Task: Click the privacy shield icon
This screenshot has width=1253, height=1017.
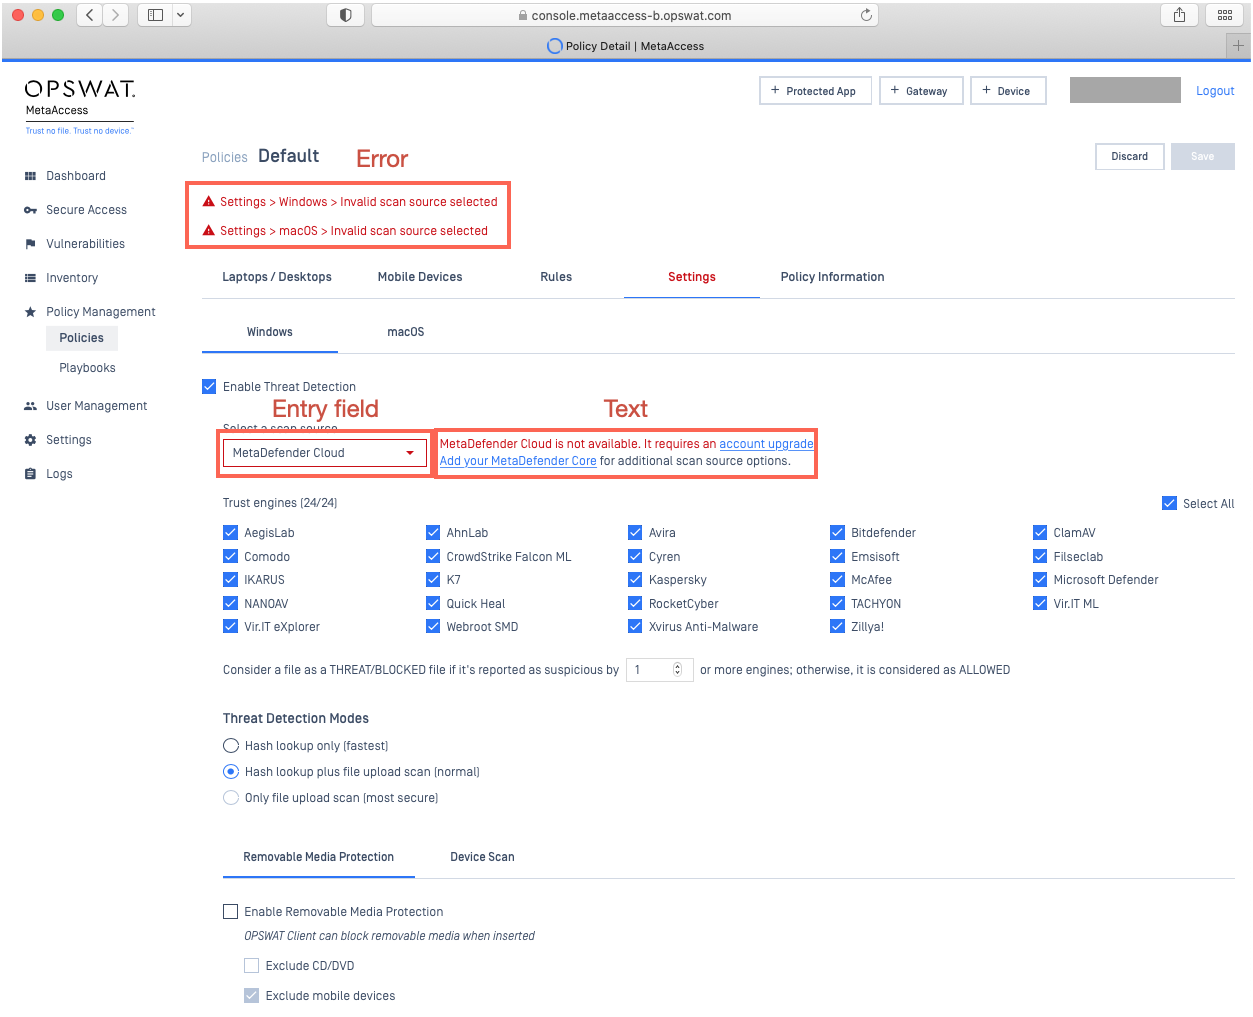Action: 345,15
